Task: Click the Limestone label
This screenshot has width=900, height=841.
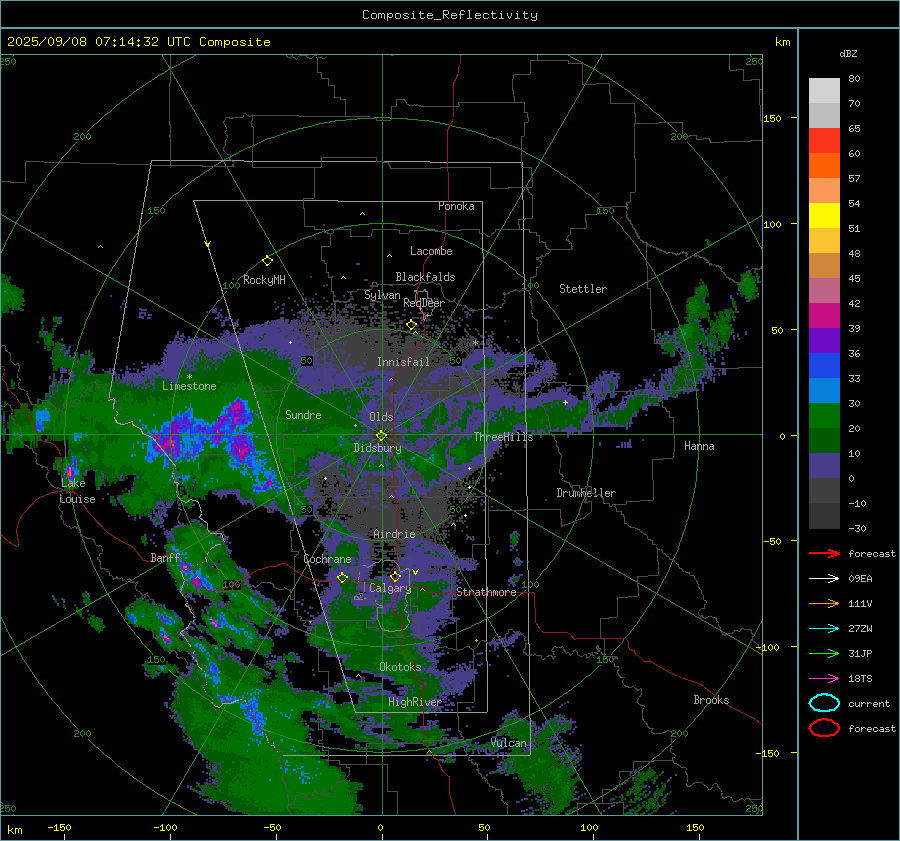Action: [x=189, y=386]
